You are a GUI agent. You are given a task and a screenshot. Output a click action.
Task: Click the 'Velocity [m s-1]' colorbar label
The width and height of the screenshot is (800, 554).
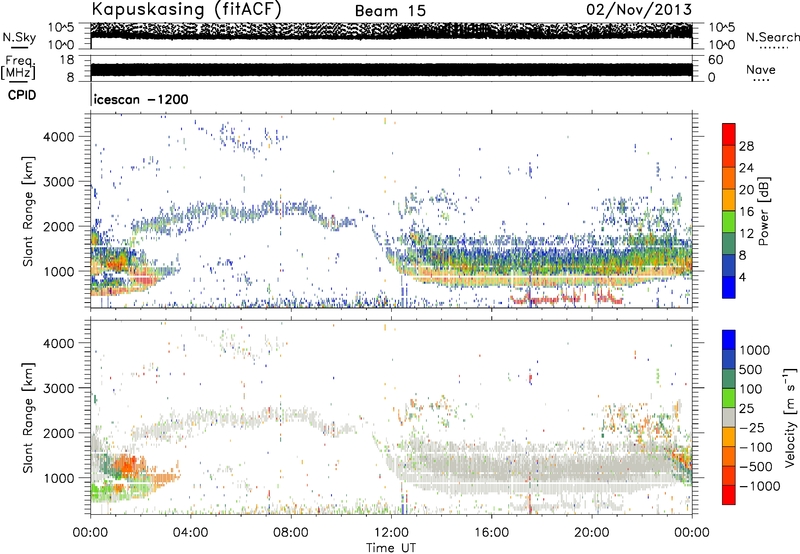coord(790,417)
